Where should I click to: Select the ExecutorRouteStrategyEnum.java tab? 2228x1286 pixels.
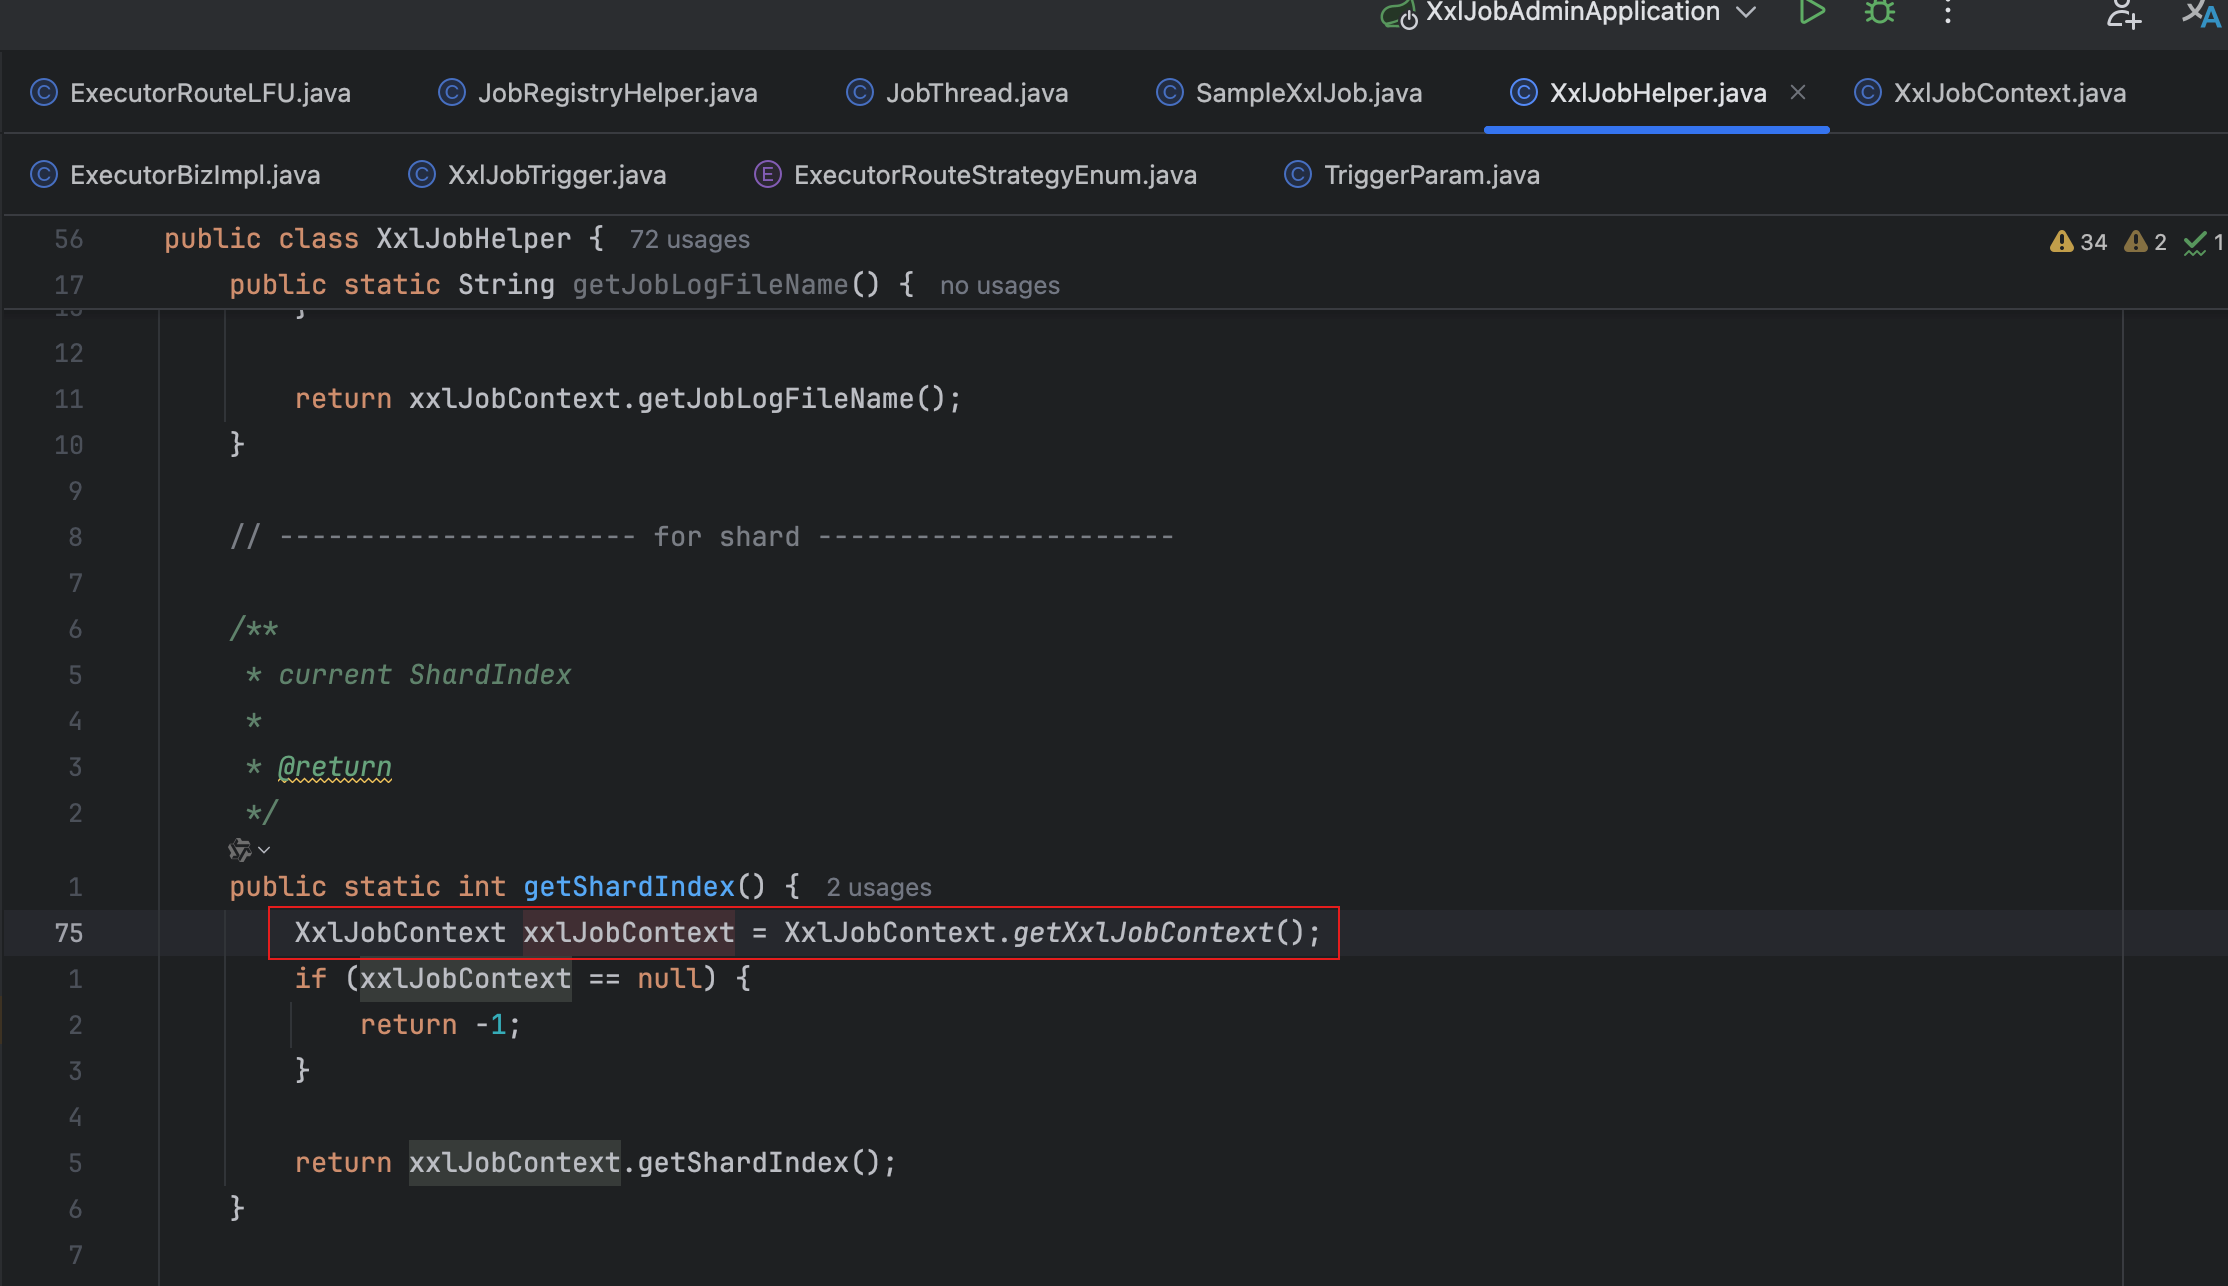coord(994,175)
